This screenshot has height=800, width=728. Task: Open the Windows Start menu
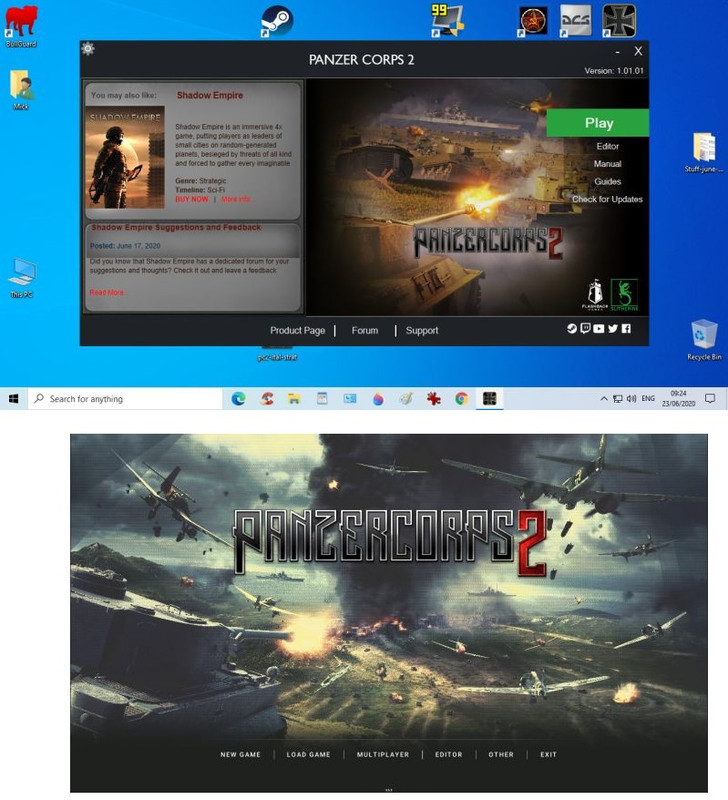pos(14,399)
